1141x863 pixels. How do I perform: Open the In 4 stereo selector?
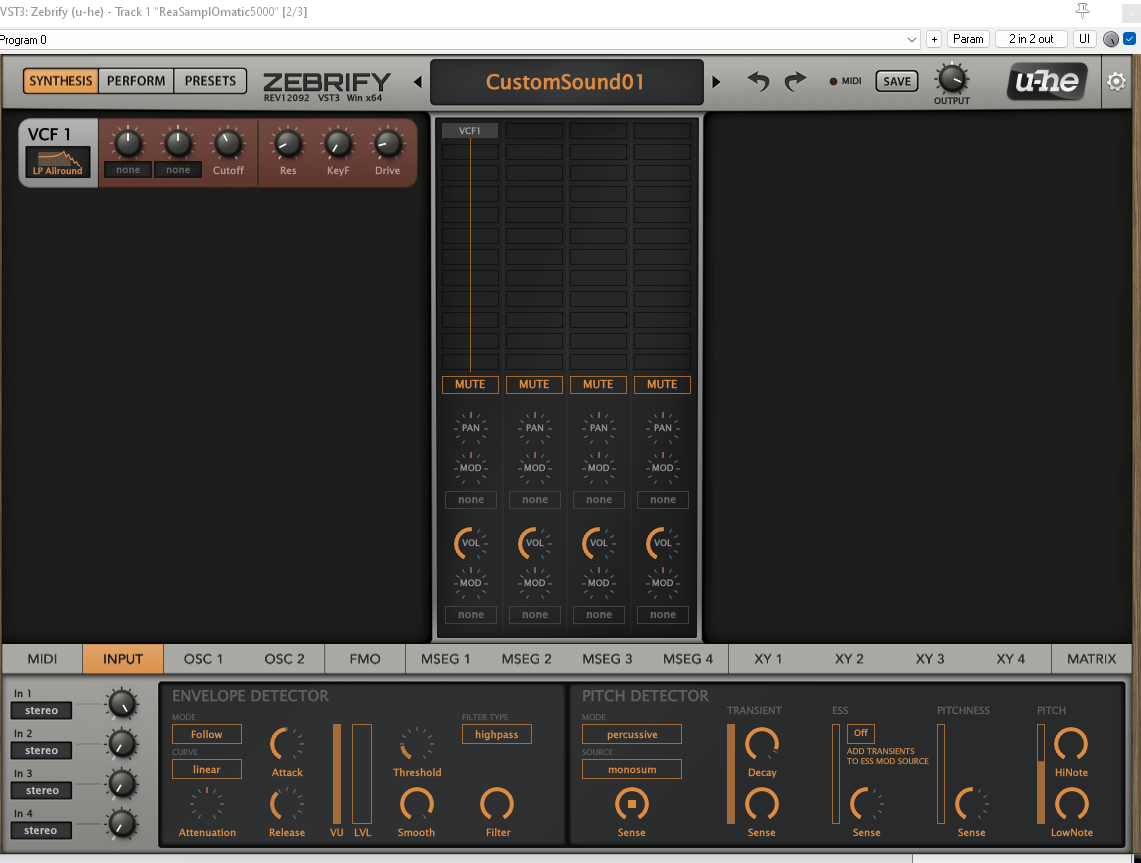point(41,830)
